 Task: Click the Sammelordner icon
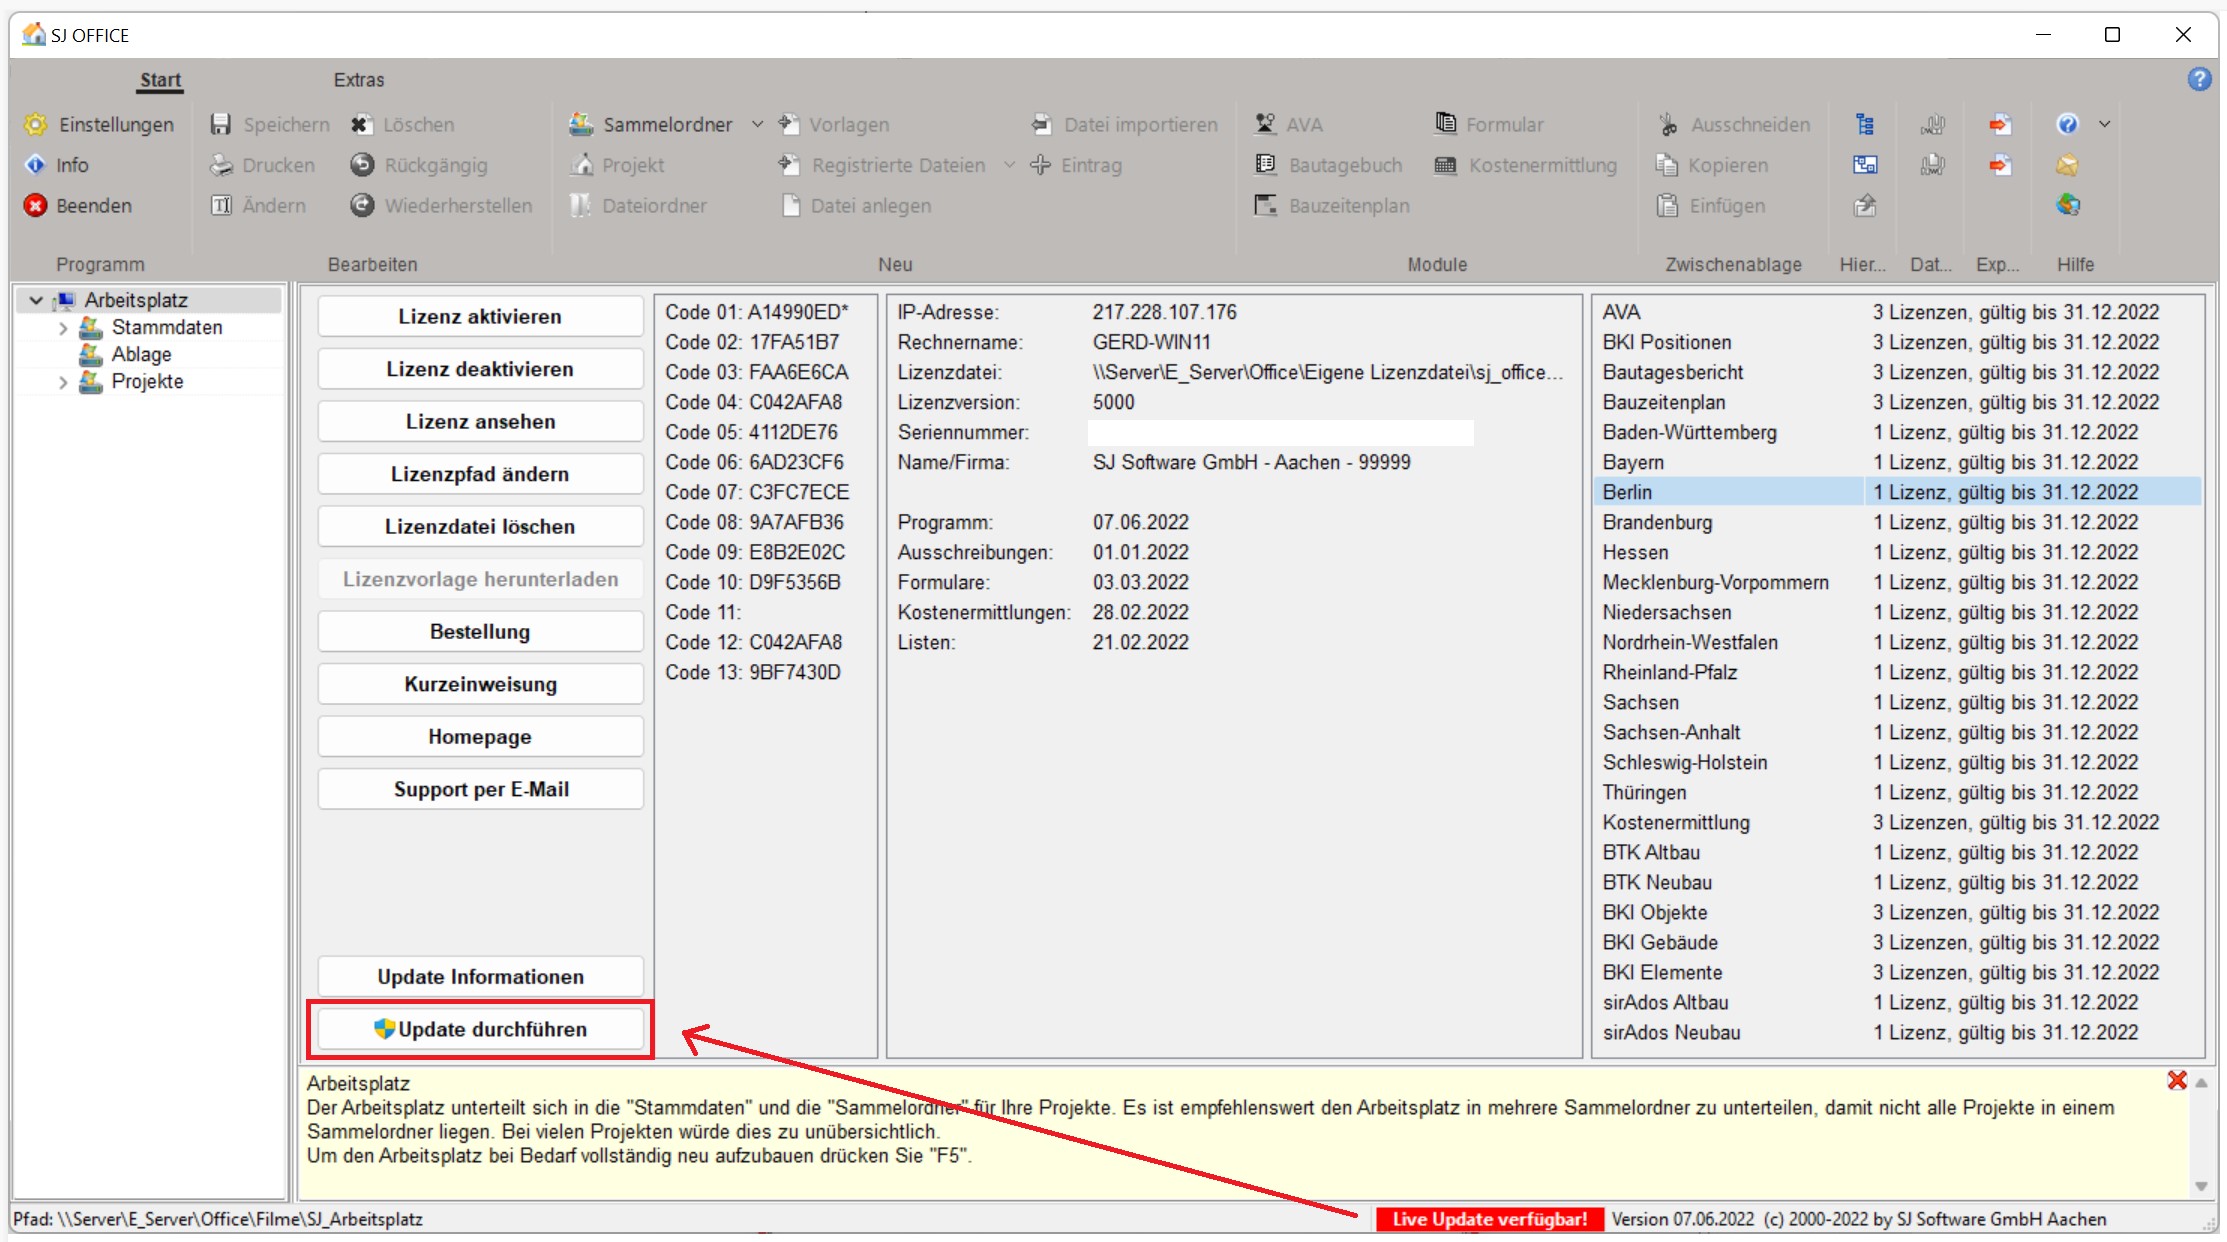[582, 124]
